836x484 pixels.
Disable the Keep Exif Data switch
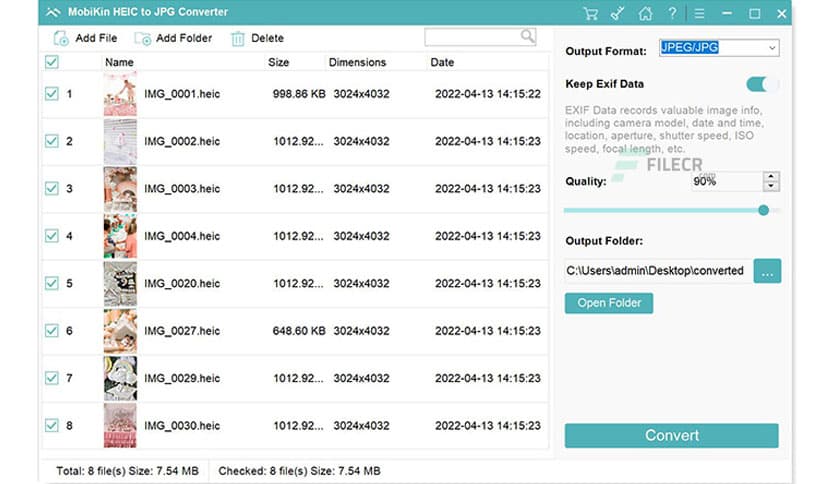tap(762, 84)
